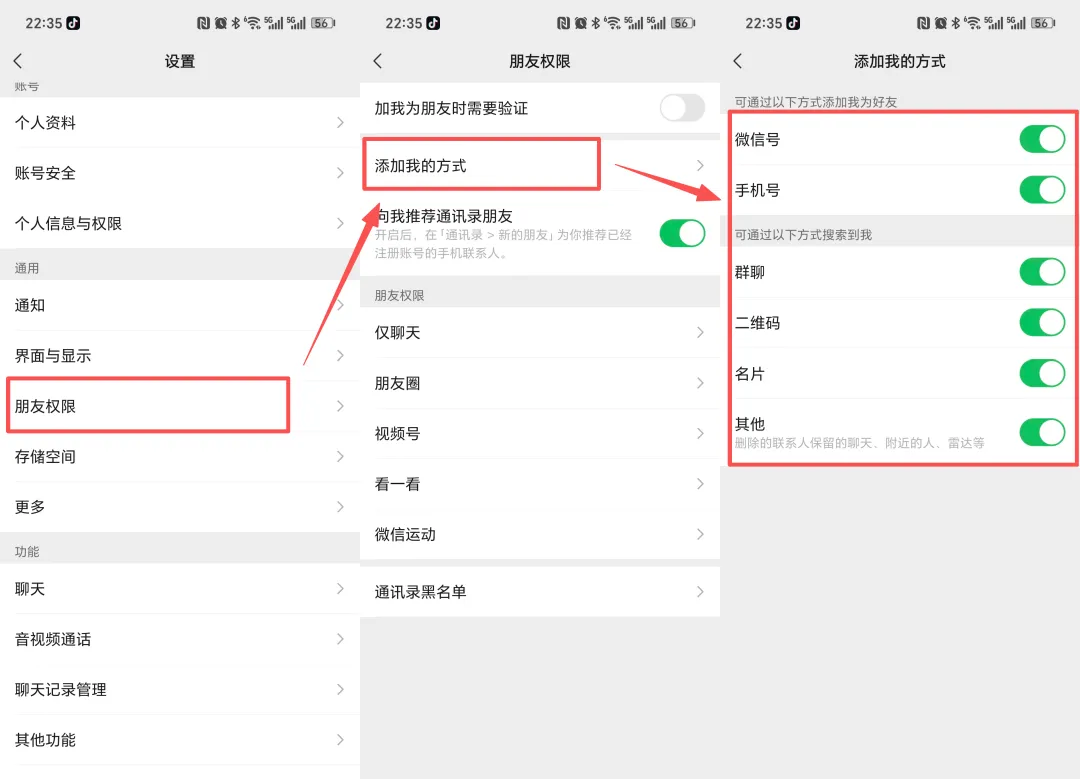Open chevron next to 账号安全

click(x=340, y=173)
